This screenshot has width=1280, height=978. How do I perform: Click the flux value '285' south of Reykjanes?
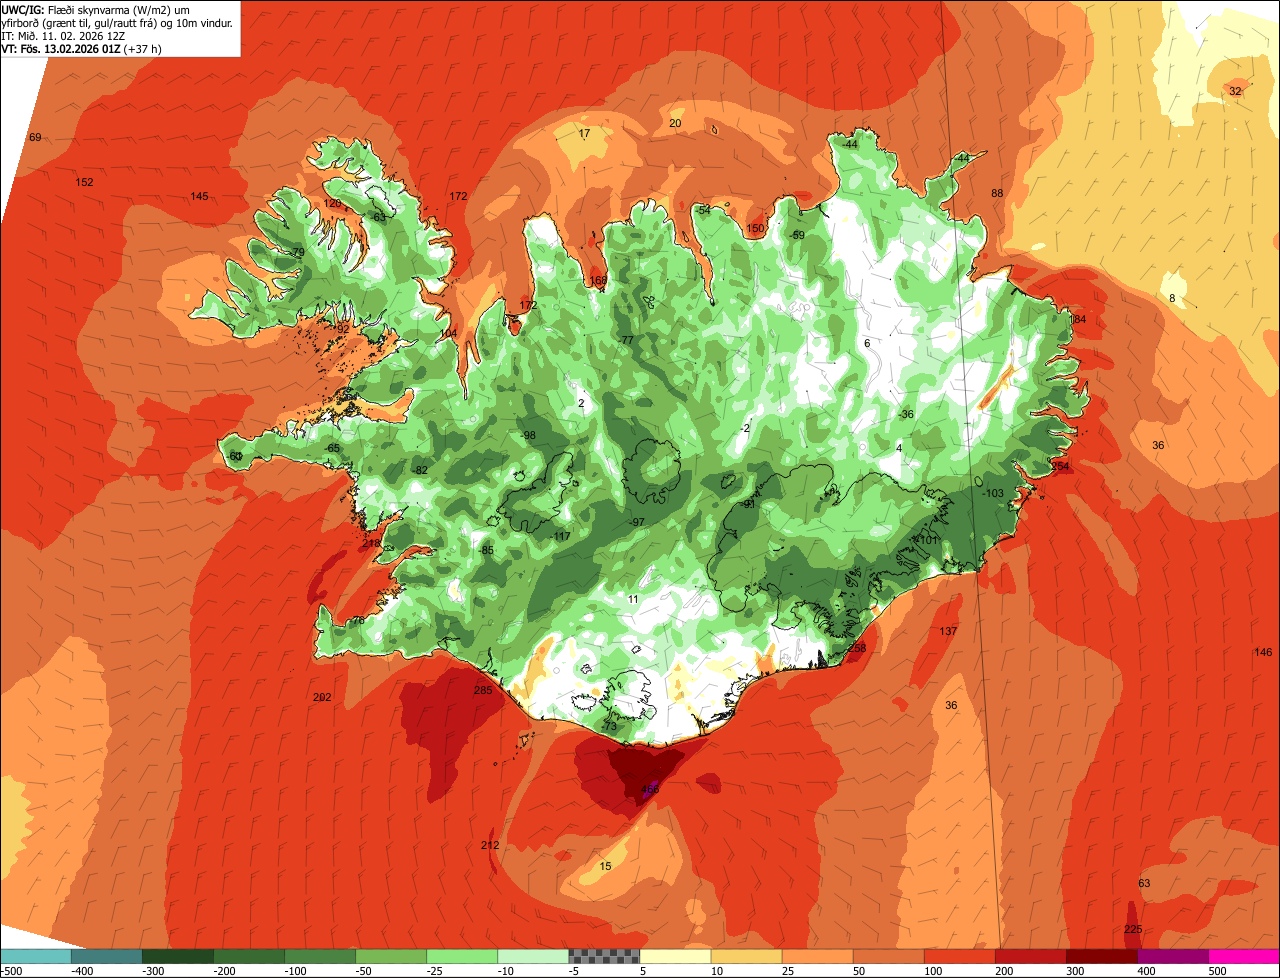pos(483,690)
